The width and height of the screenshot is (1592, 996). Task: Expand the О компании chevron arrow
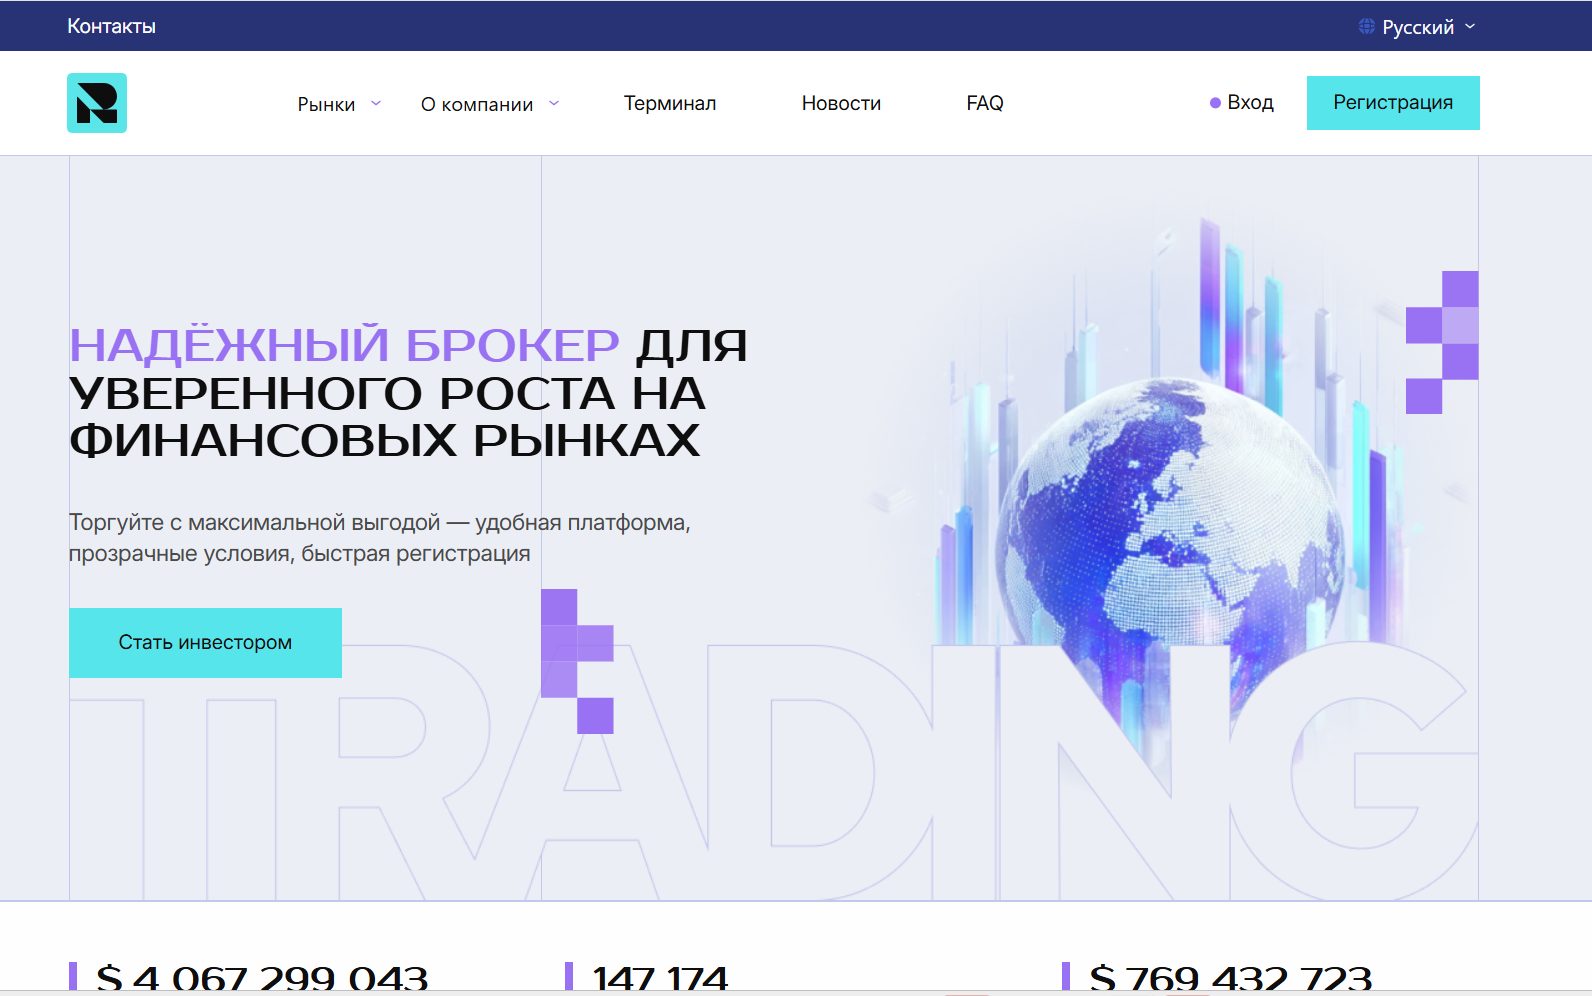[554, 103]
